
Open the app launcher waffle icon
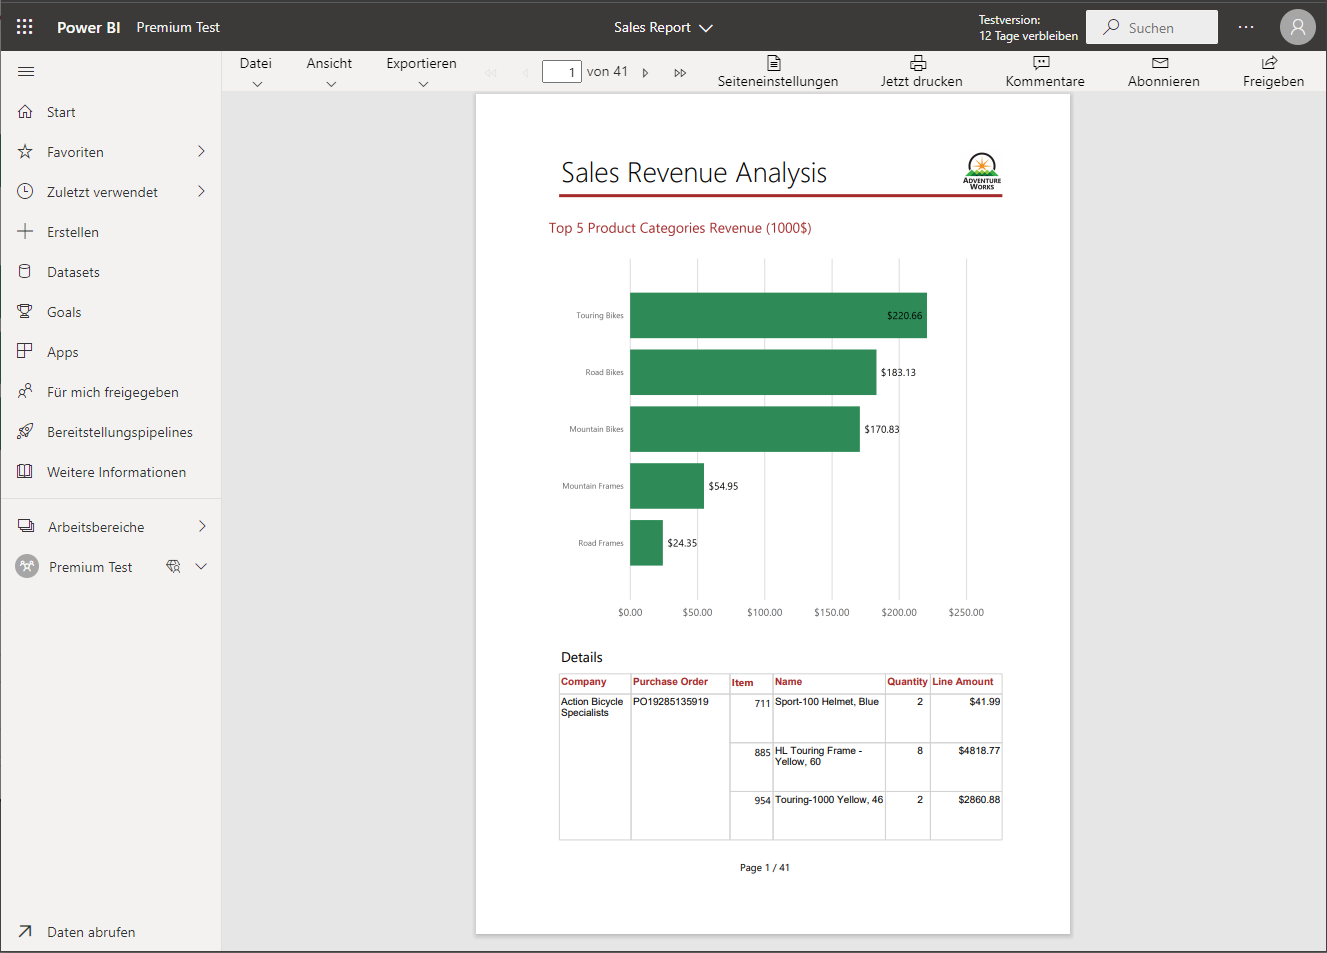coord(25,27)
